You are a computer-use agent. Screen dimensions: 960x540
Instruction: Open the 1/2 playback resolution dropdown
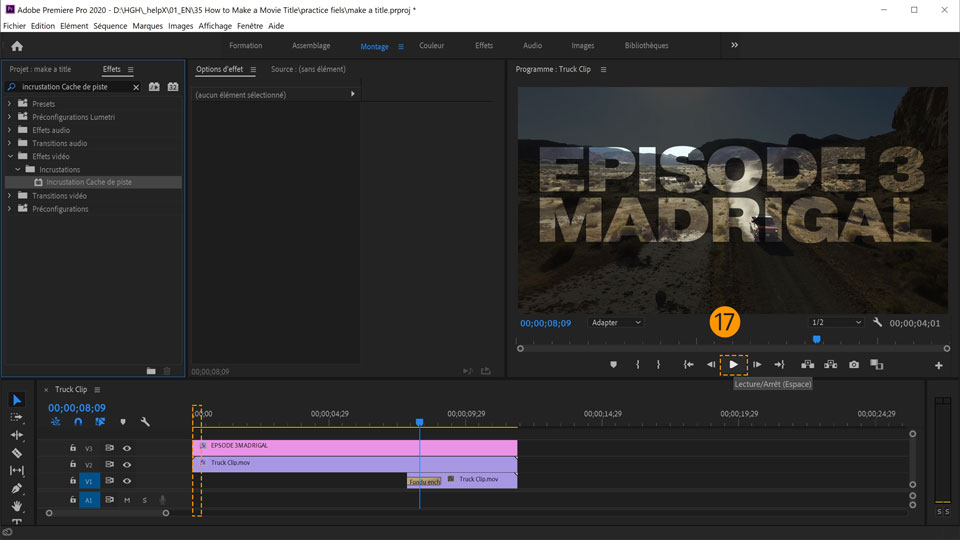click(836, 323)
